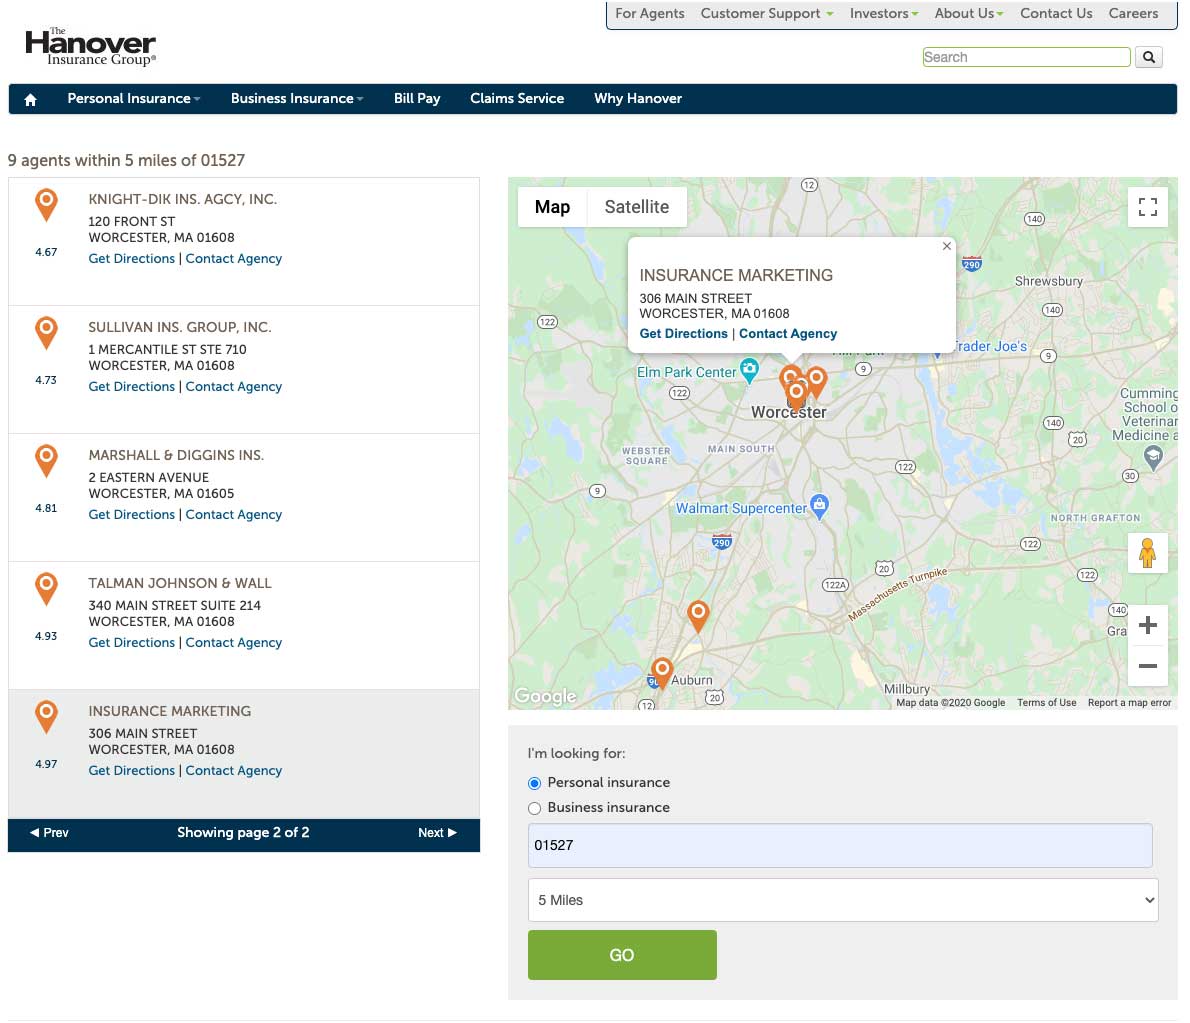Go to previous page of agents

pyautogui.click(x=49, y=833)
